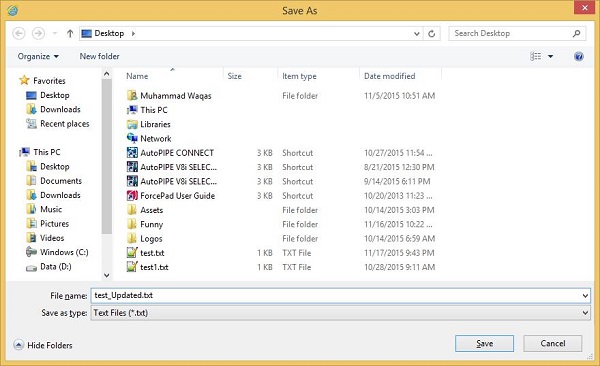Click date 11/17/2015 9:43 PM
Viewport: 600px width, 366px height.
pyautogui.click(x=399, y=253)
